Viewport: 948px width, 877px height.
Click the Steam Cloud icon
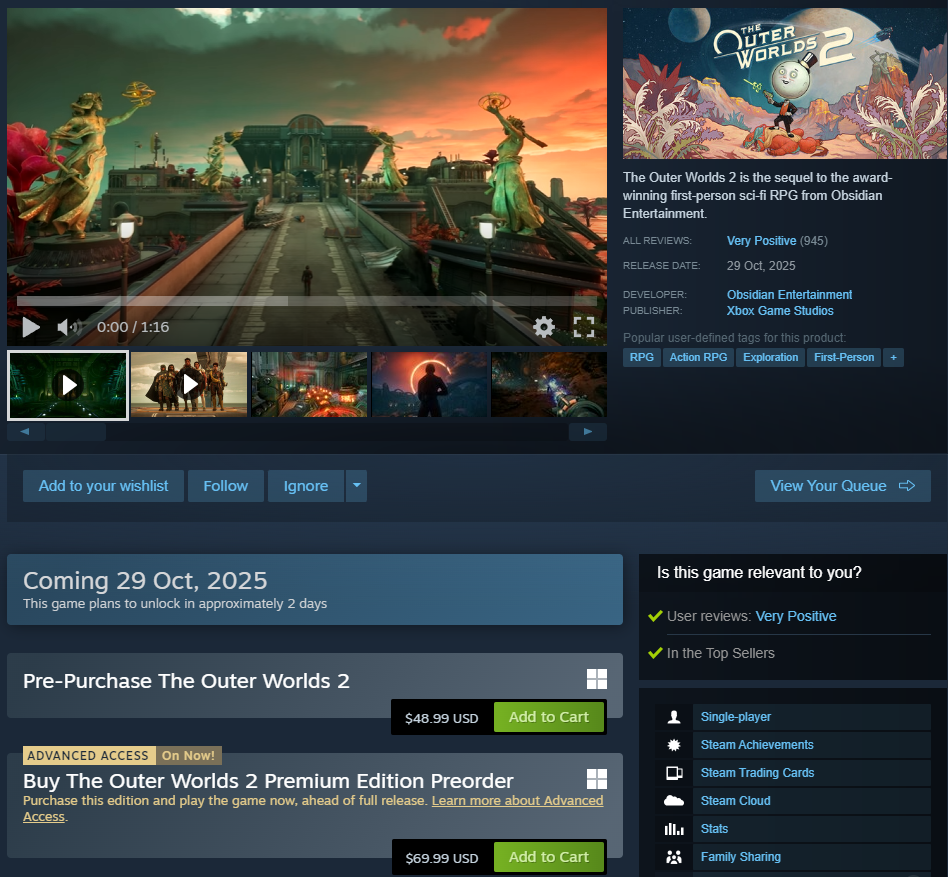[674, 801]
